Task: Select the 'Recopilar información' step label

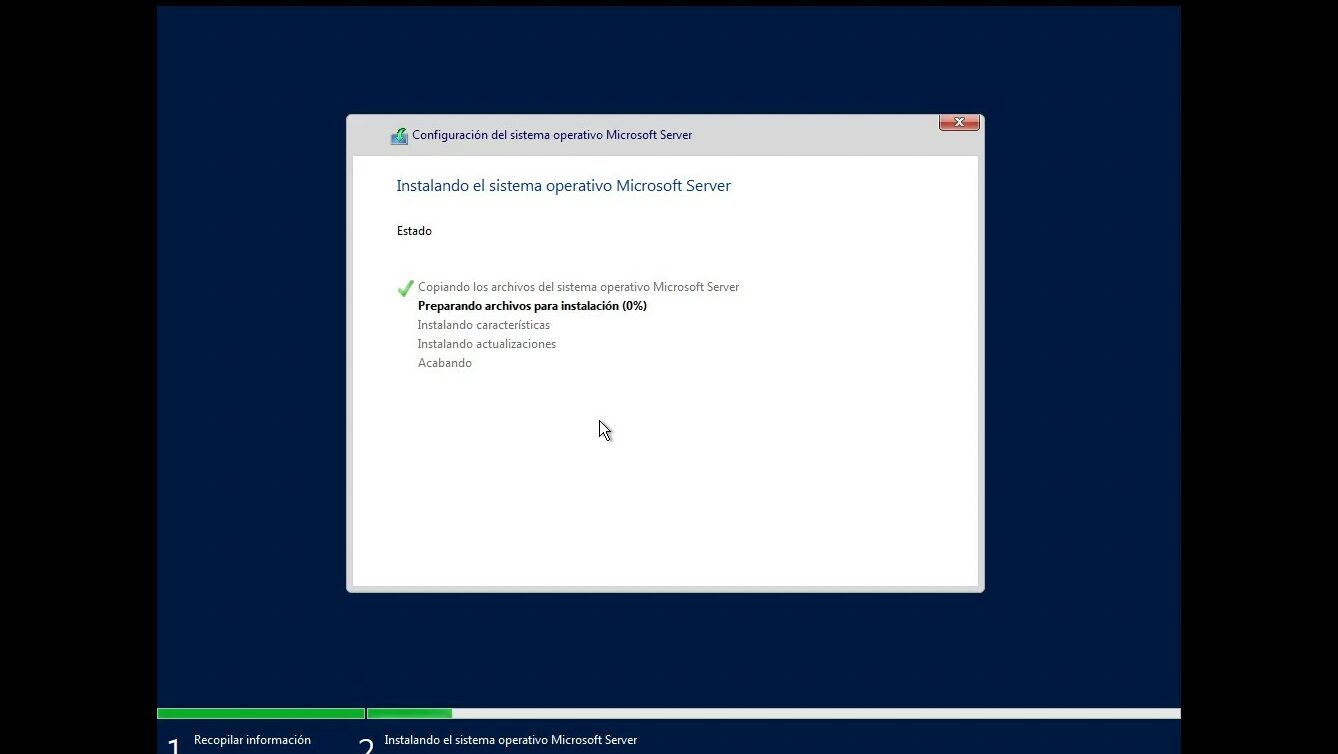Action: (252, 740)
